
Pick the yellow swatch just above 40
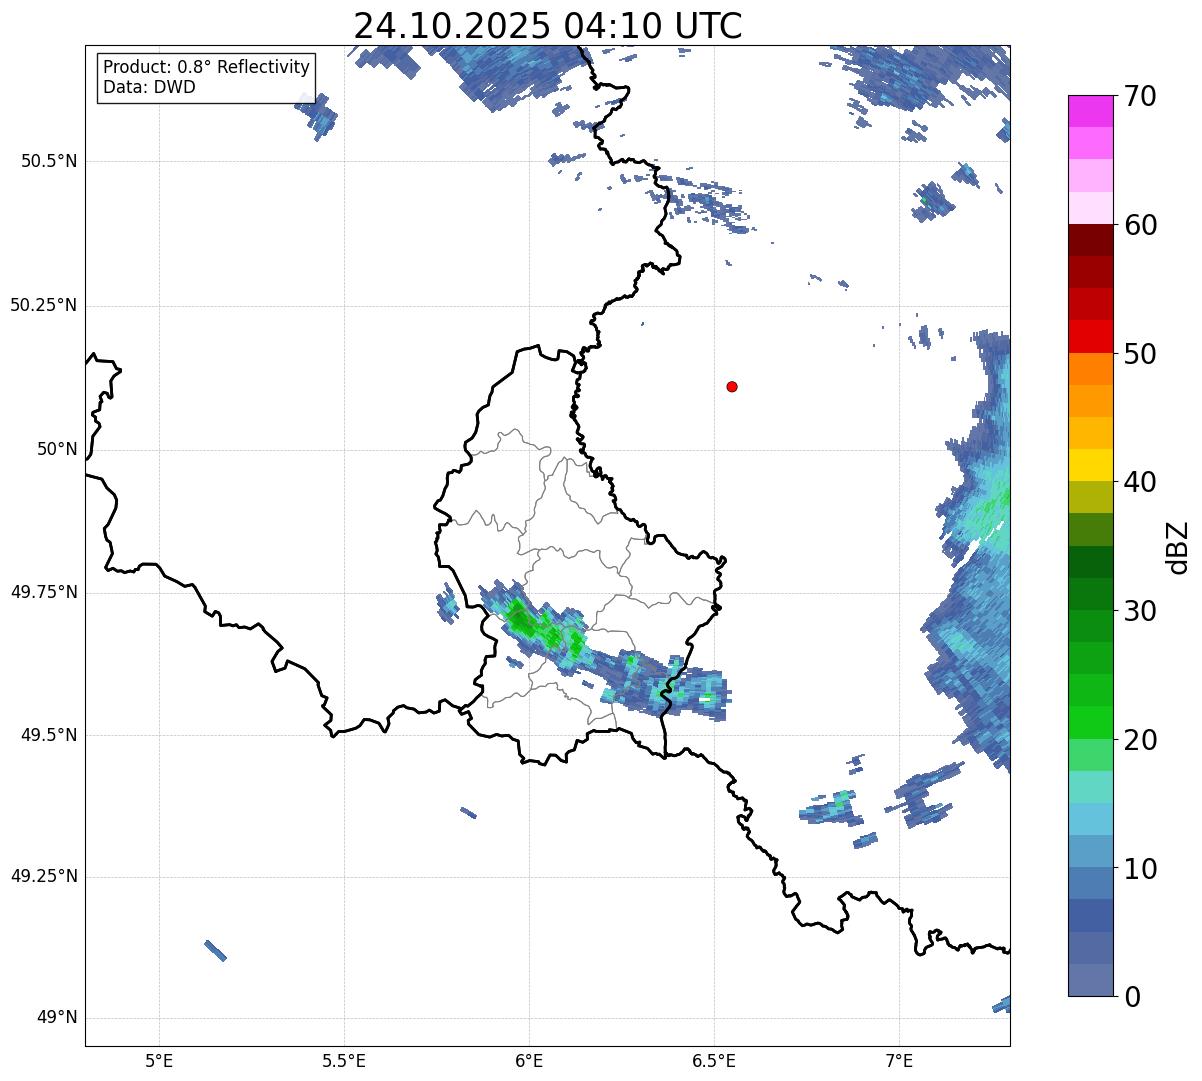click(1089, 465)
